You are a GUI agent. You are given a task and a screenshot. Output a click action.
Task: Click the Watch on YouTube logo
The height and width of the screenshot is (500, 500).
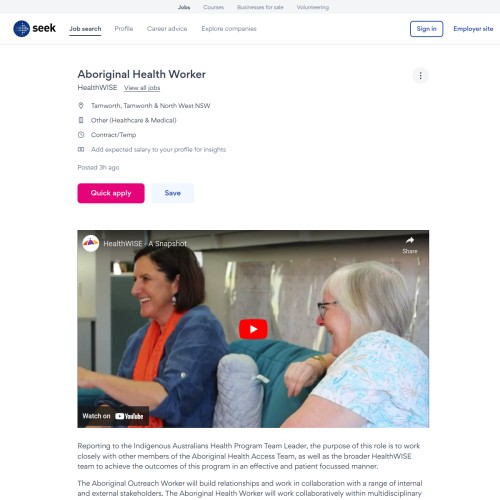(x=129, y=416)
